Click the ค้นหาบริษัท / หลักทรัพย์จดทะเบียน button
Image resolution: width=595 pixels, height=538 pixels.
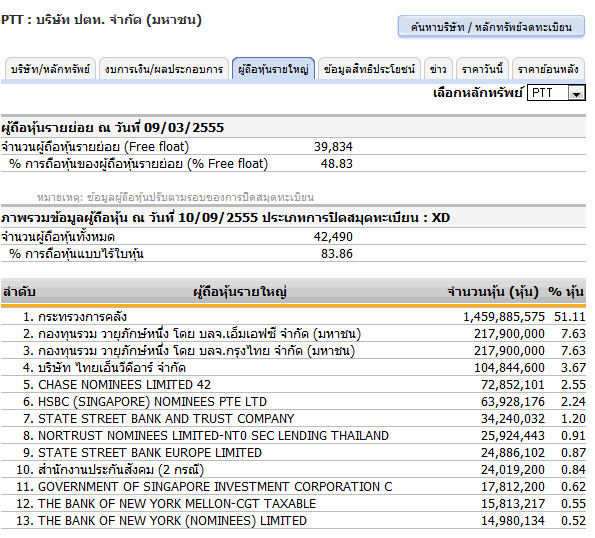[x=491, y=27]
